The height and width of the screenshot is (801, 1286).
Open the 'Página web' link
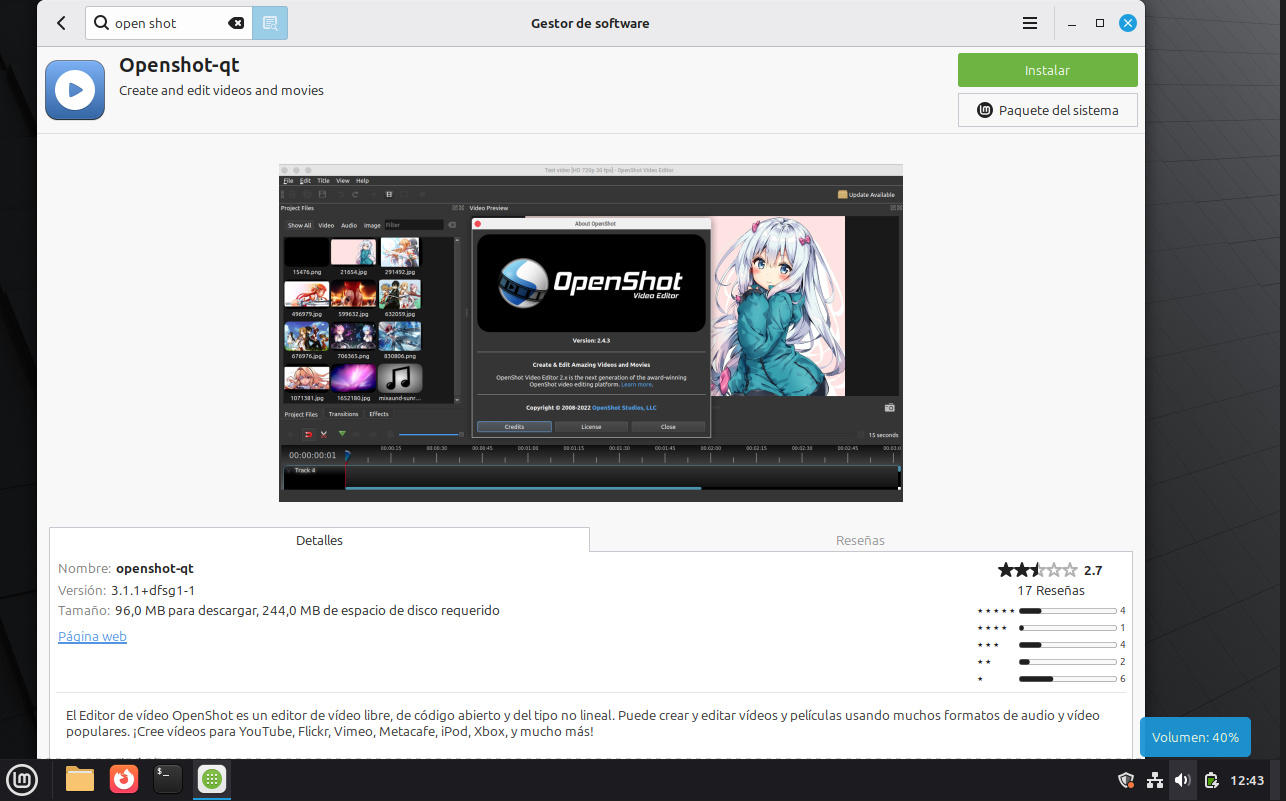pos(92,636)
